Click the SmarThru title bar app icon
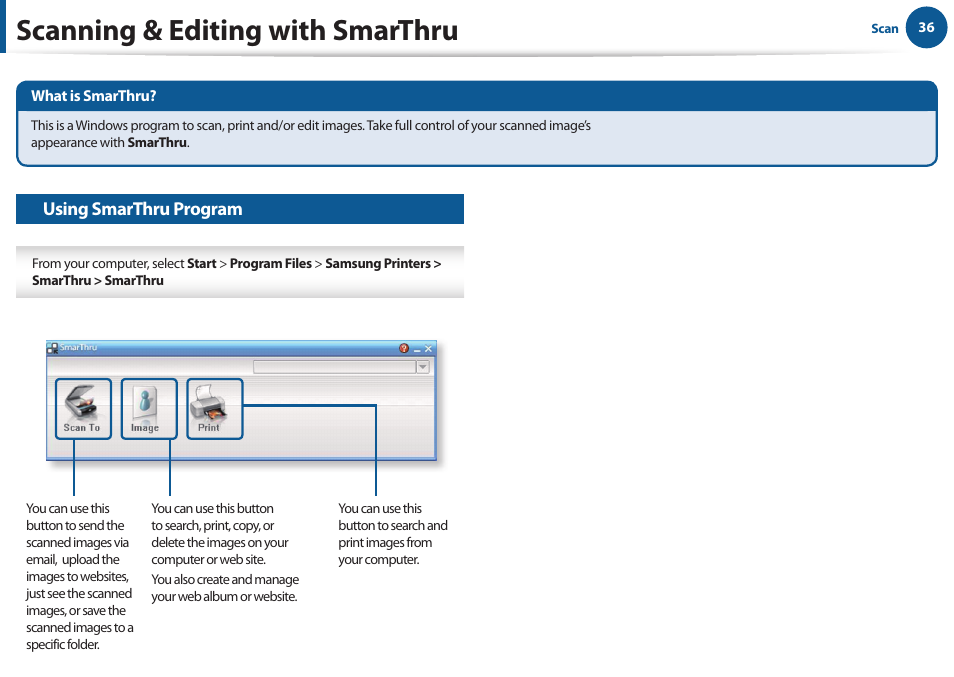954x677 pixels. tap(52, 348)
